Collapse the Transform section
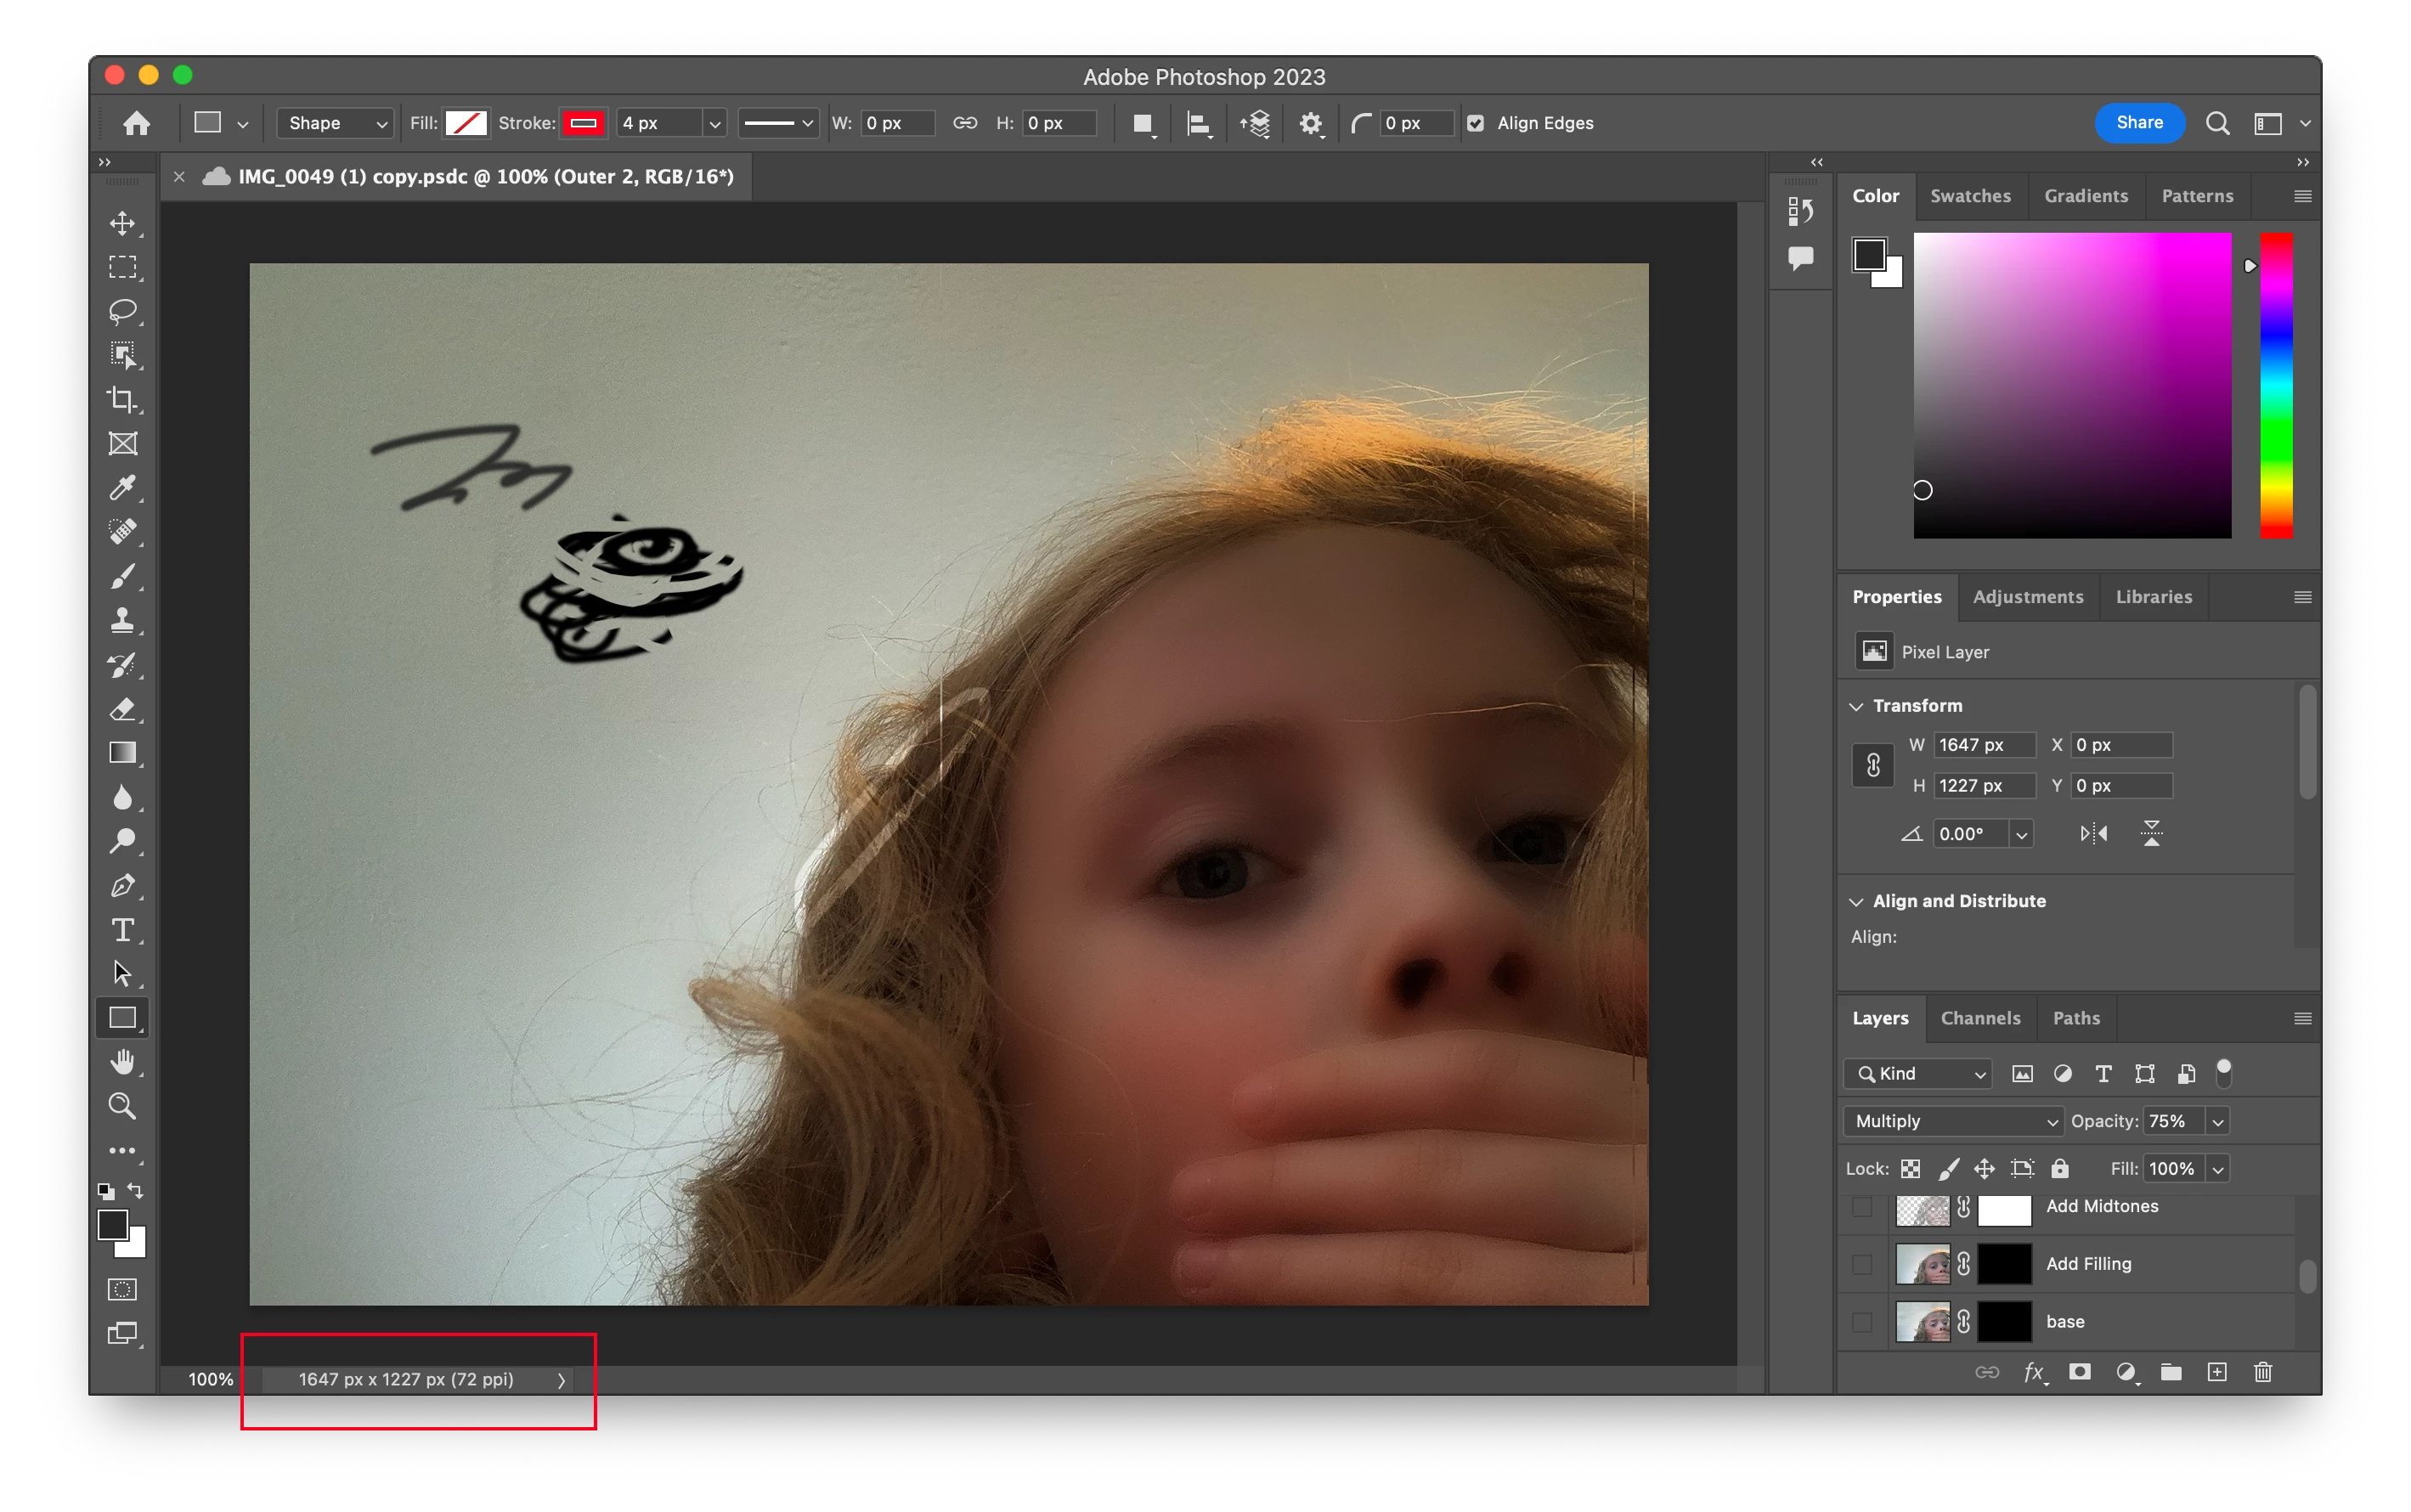The height and width of the screenshot is (1512, 2411). tap(1857, 706)
